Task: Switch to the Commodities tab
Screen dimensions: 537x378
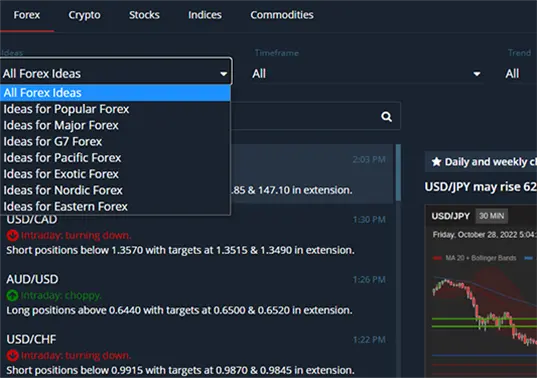Action: 282,15
